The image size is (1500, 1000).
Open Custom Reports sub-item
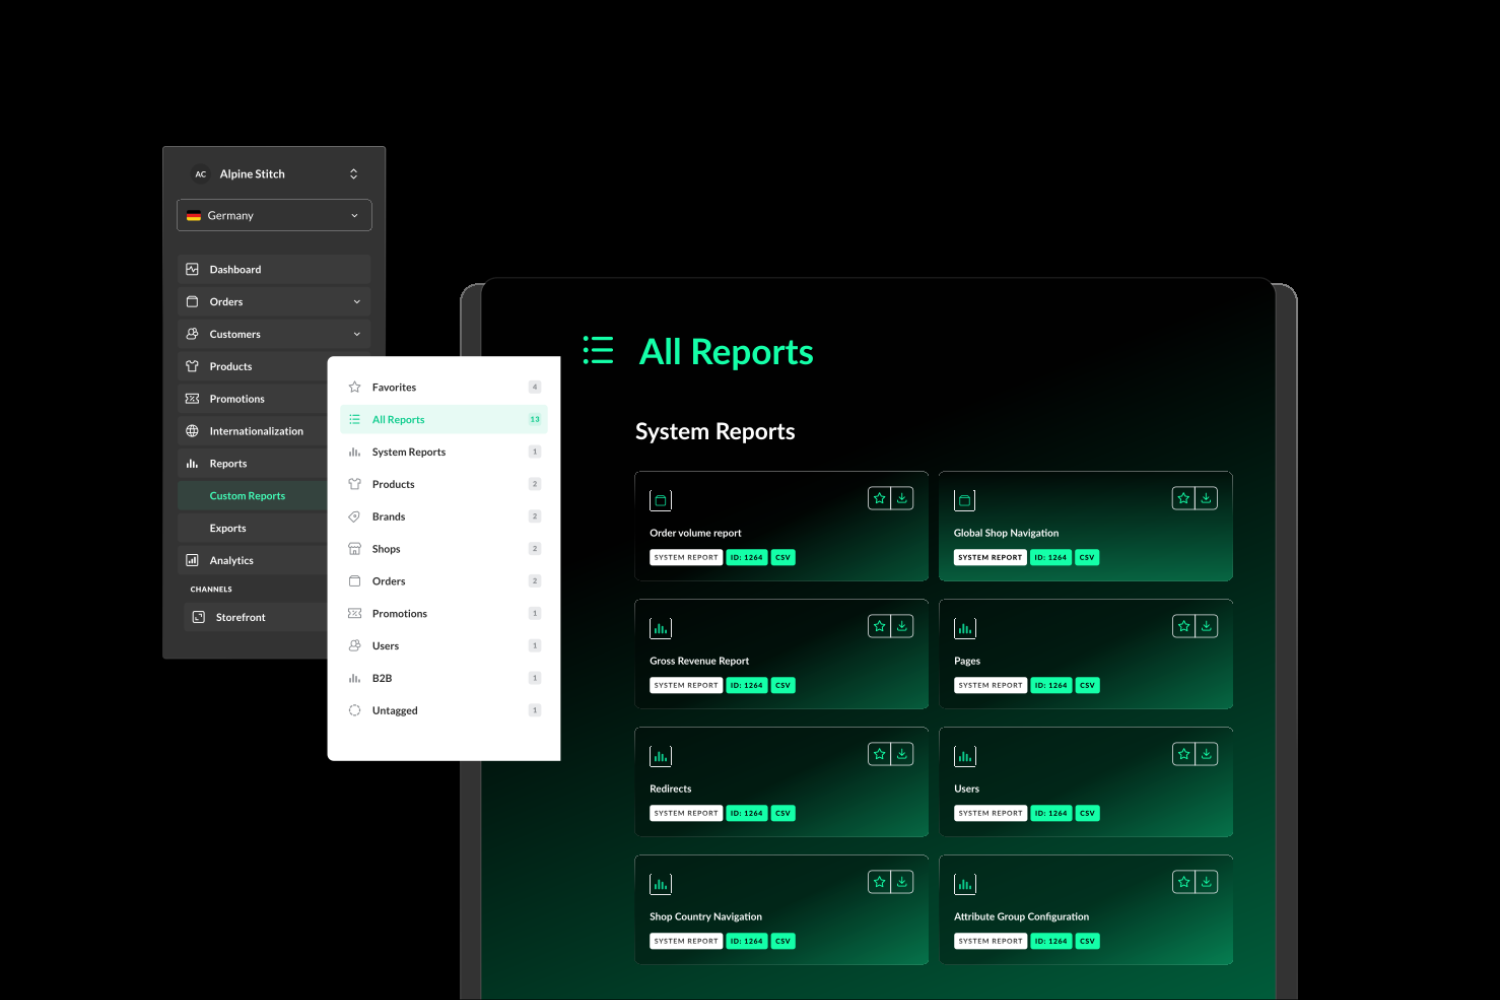[253, 496]
